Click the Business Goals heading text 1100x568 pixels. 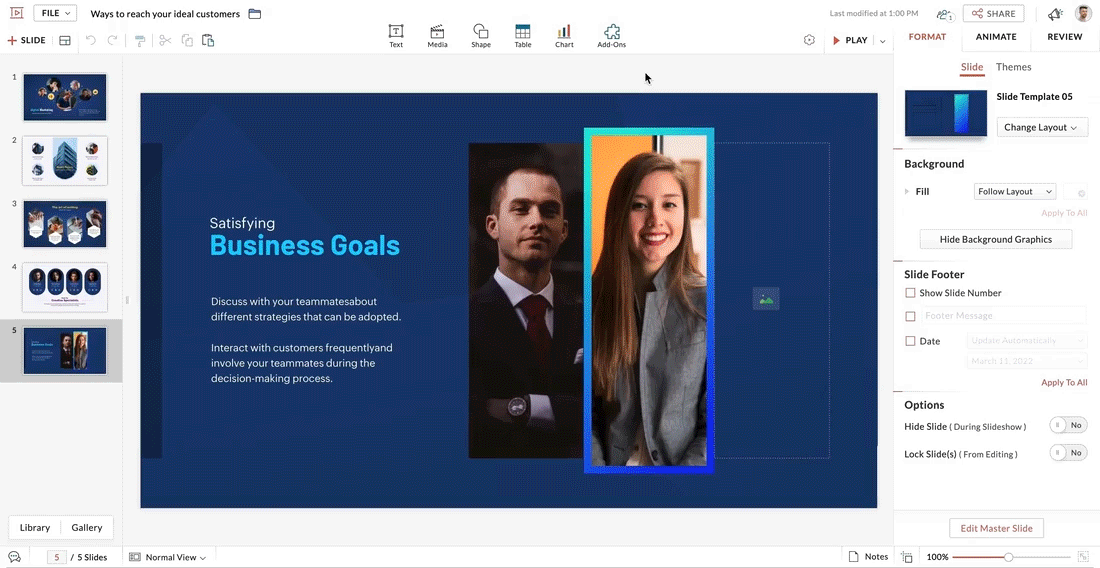coord(305,245)
